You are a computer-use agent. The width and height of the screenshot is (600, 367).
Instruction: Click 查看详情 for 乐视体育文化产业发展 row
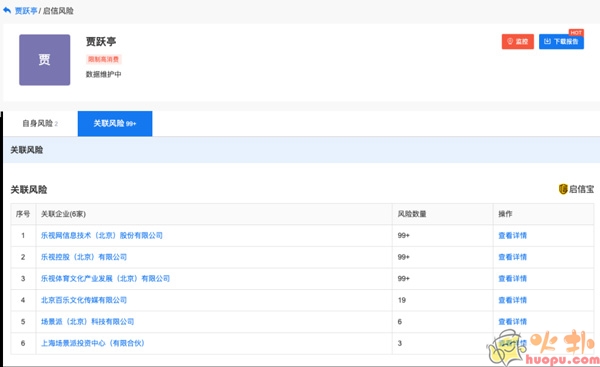[x=512, y=278]
